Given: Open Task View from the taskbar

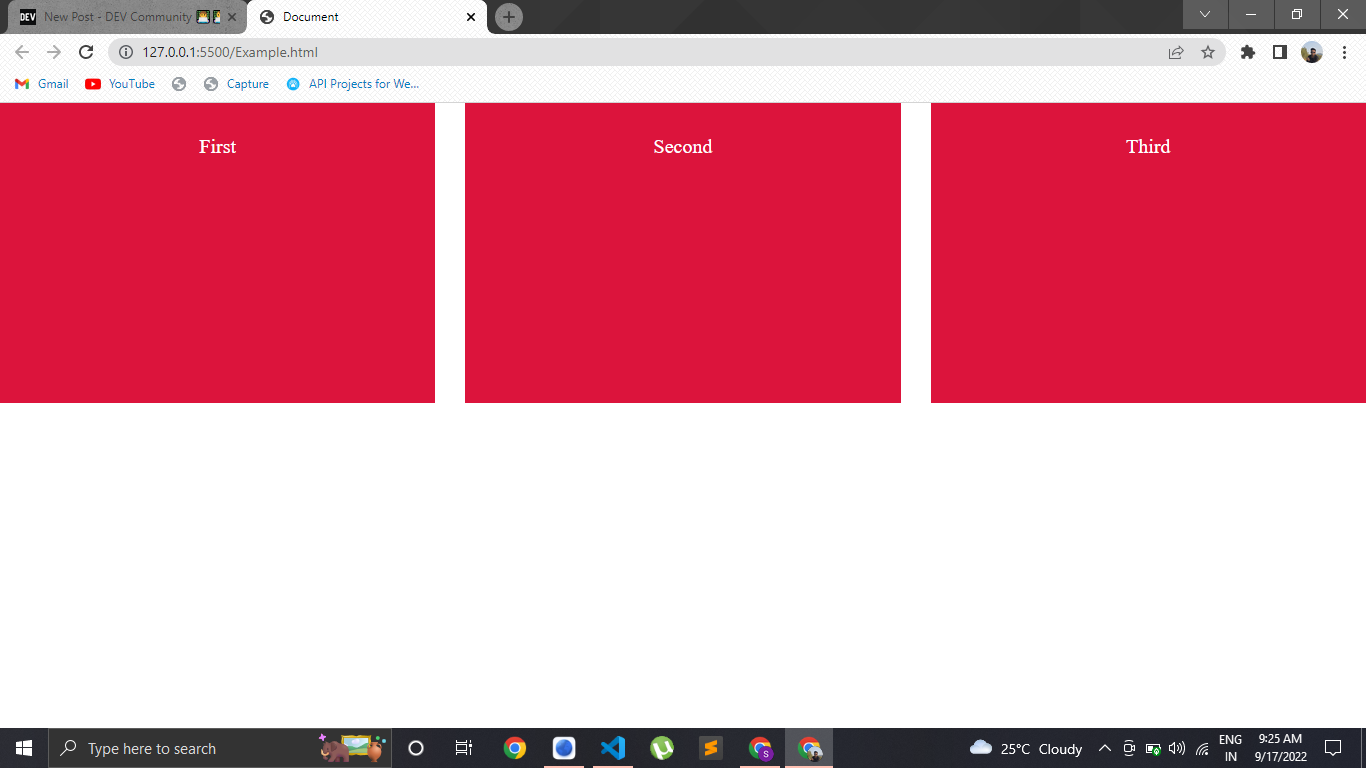Looking at the screenshot, I should click(x=464, y=748).
